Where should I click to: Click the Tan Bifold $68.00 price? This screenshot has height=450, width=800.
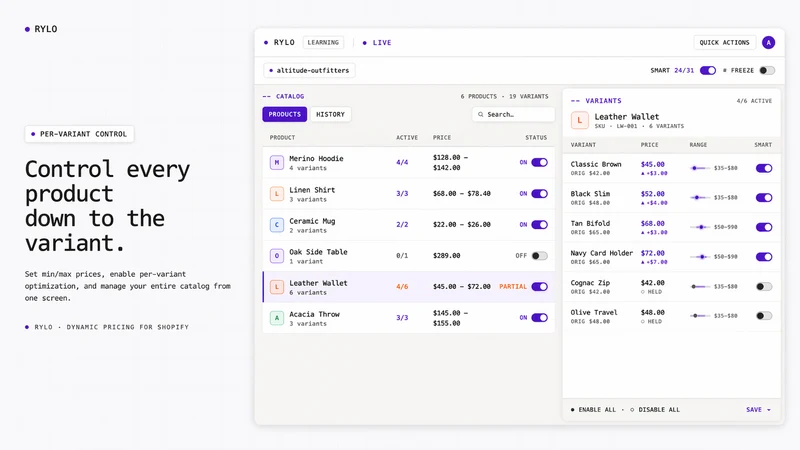[653, 223]
